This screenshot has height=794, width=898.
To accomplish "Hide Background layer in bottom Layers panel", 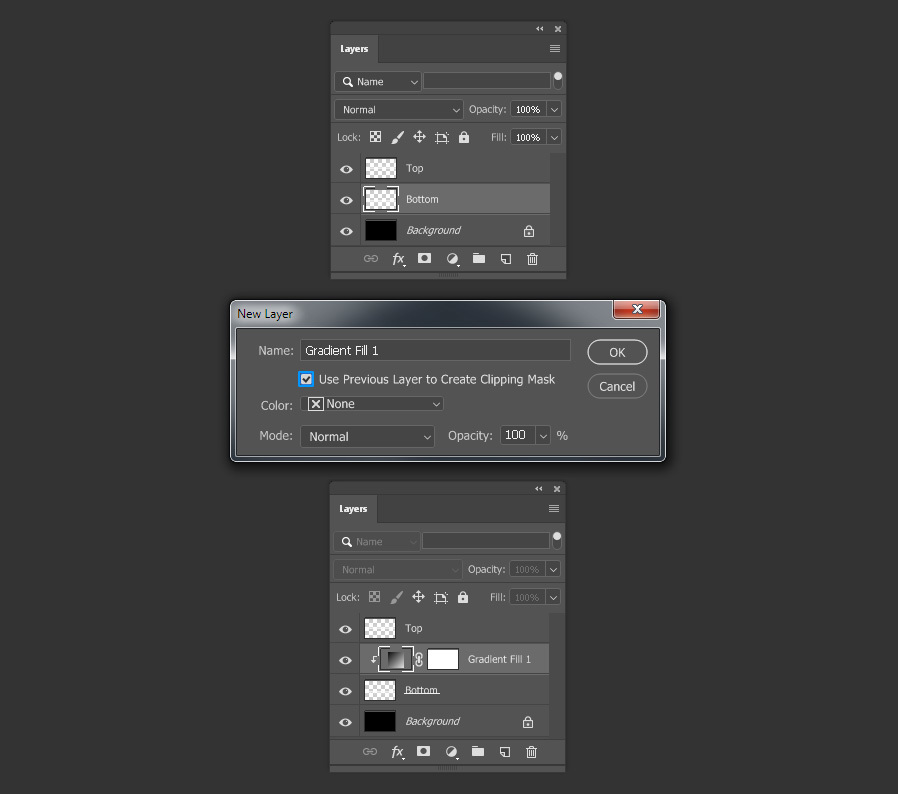I will [345, 722].
